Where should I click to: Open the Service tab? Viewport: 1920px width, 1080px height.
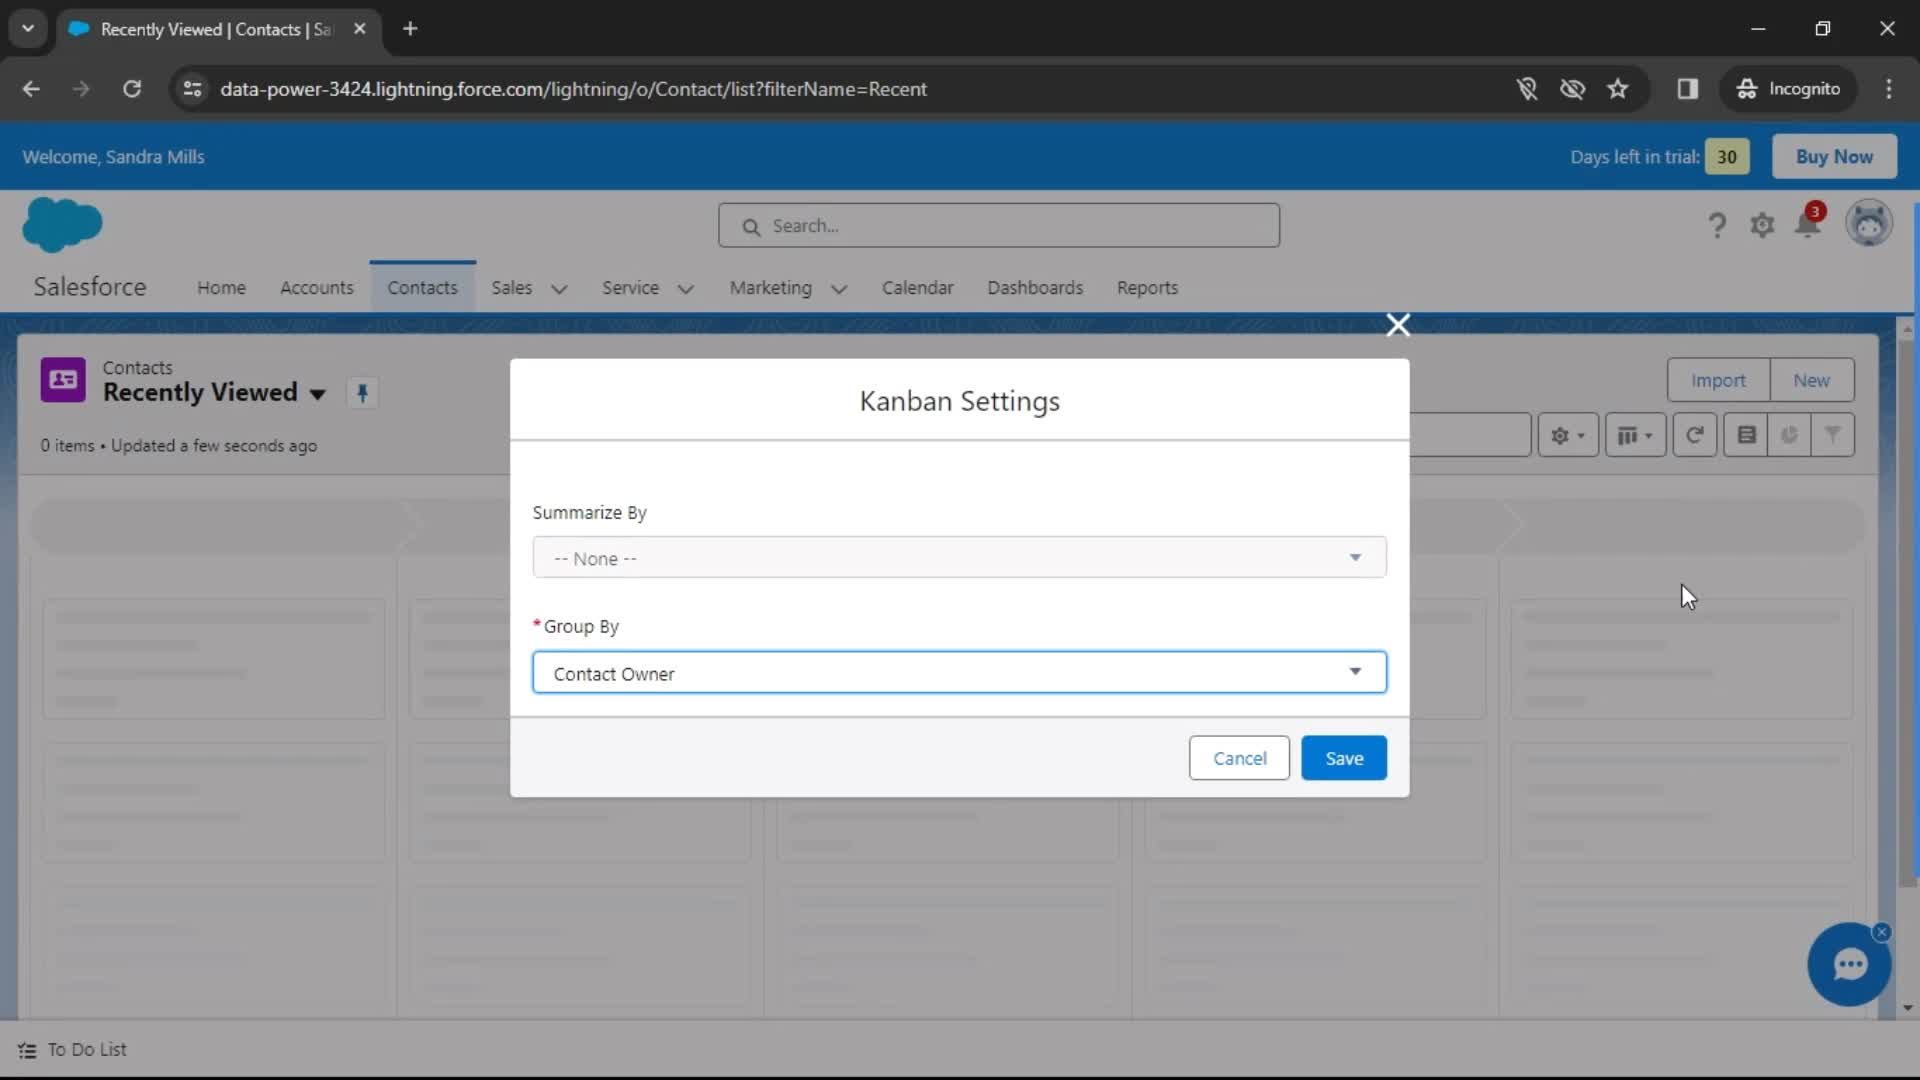coord(630,288)
